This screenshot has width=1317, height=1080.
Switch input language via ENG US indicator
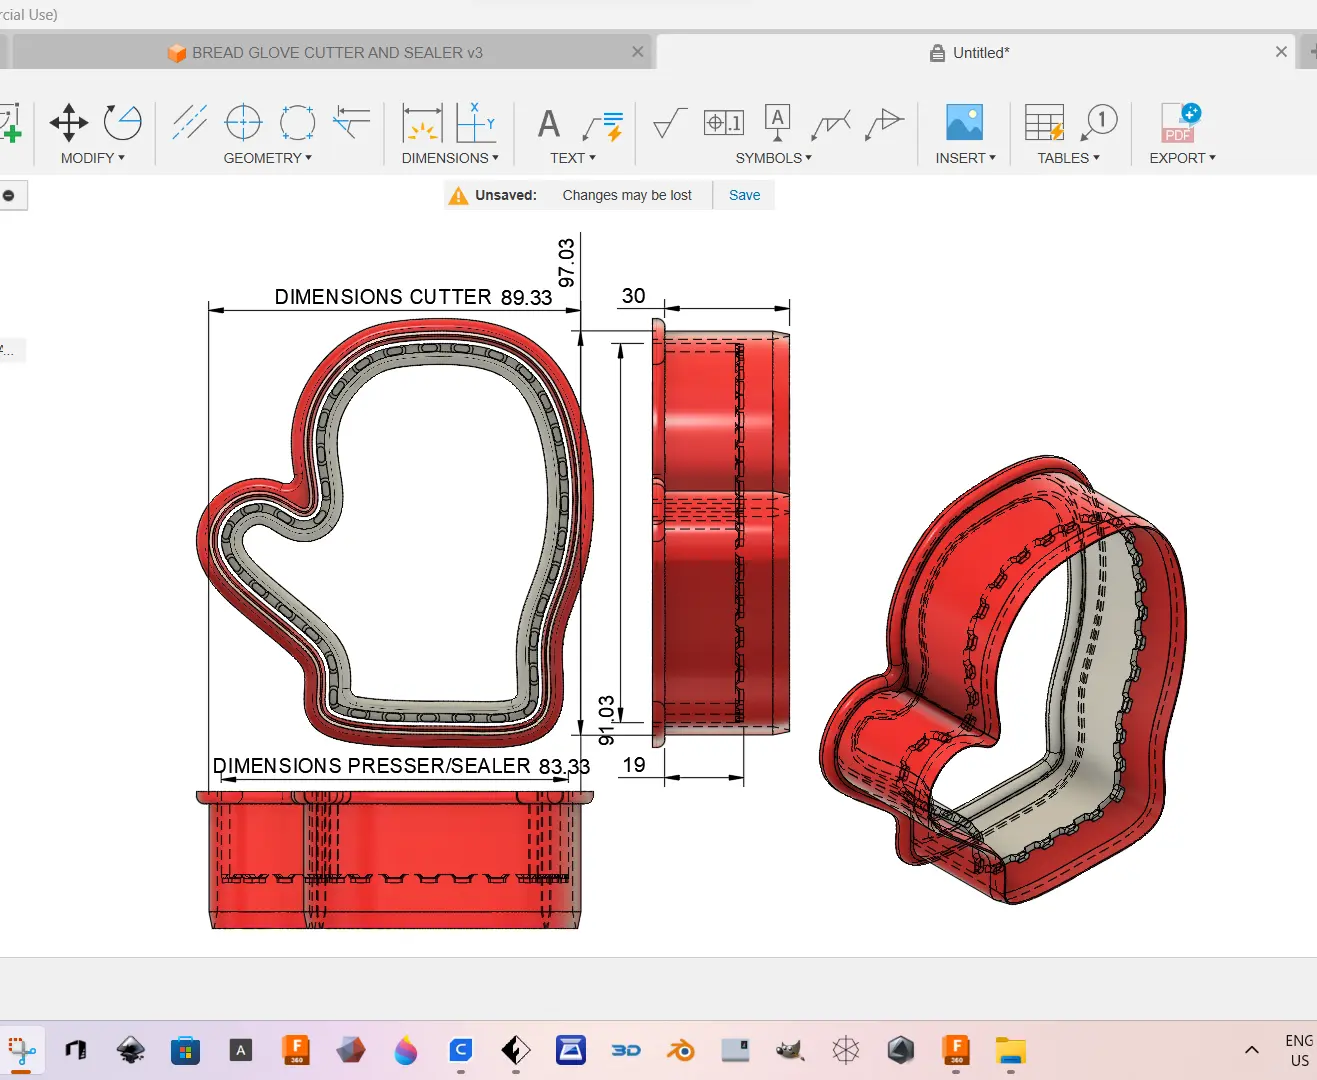(x=1299, y=1050)
